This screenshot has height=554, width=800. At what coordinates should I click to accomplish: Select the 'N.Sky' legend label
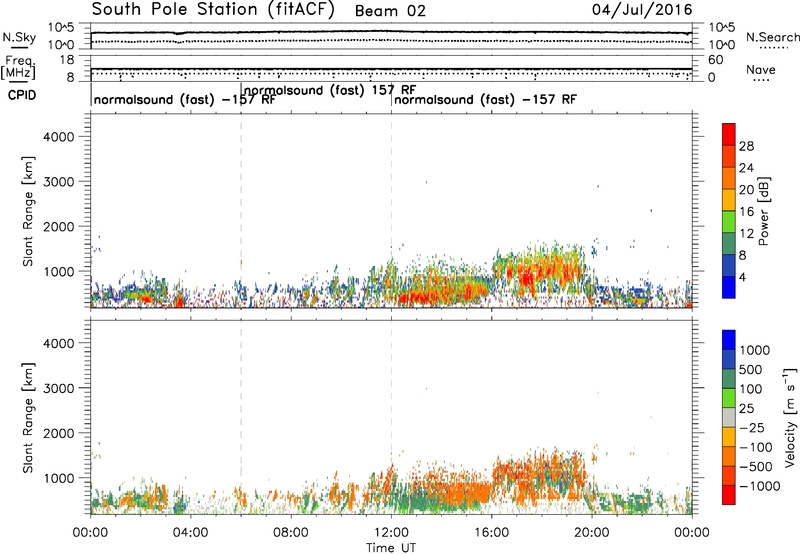[x=19, y=37]
